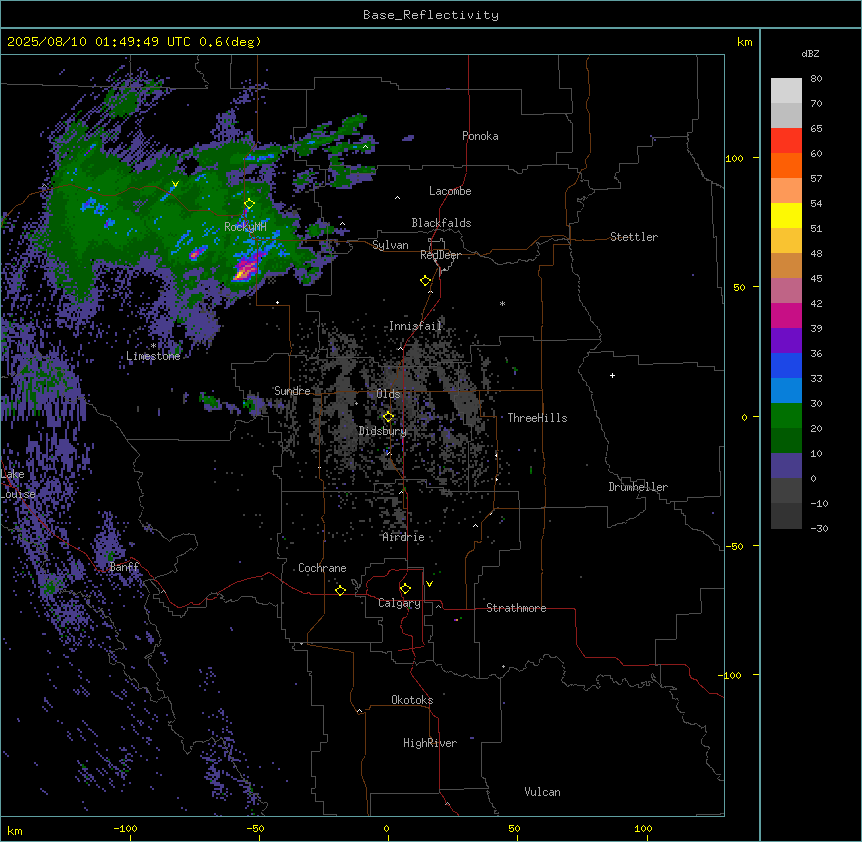Click the white plus marker north of Drumheller
862x842 pixels.
point(612,375)
